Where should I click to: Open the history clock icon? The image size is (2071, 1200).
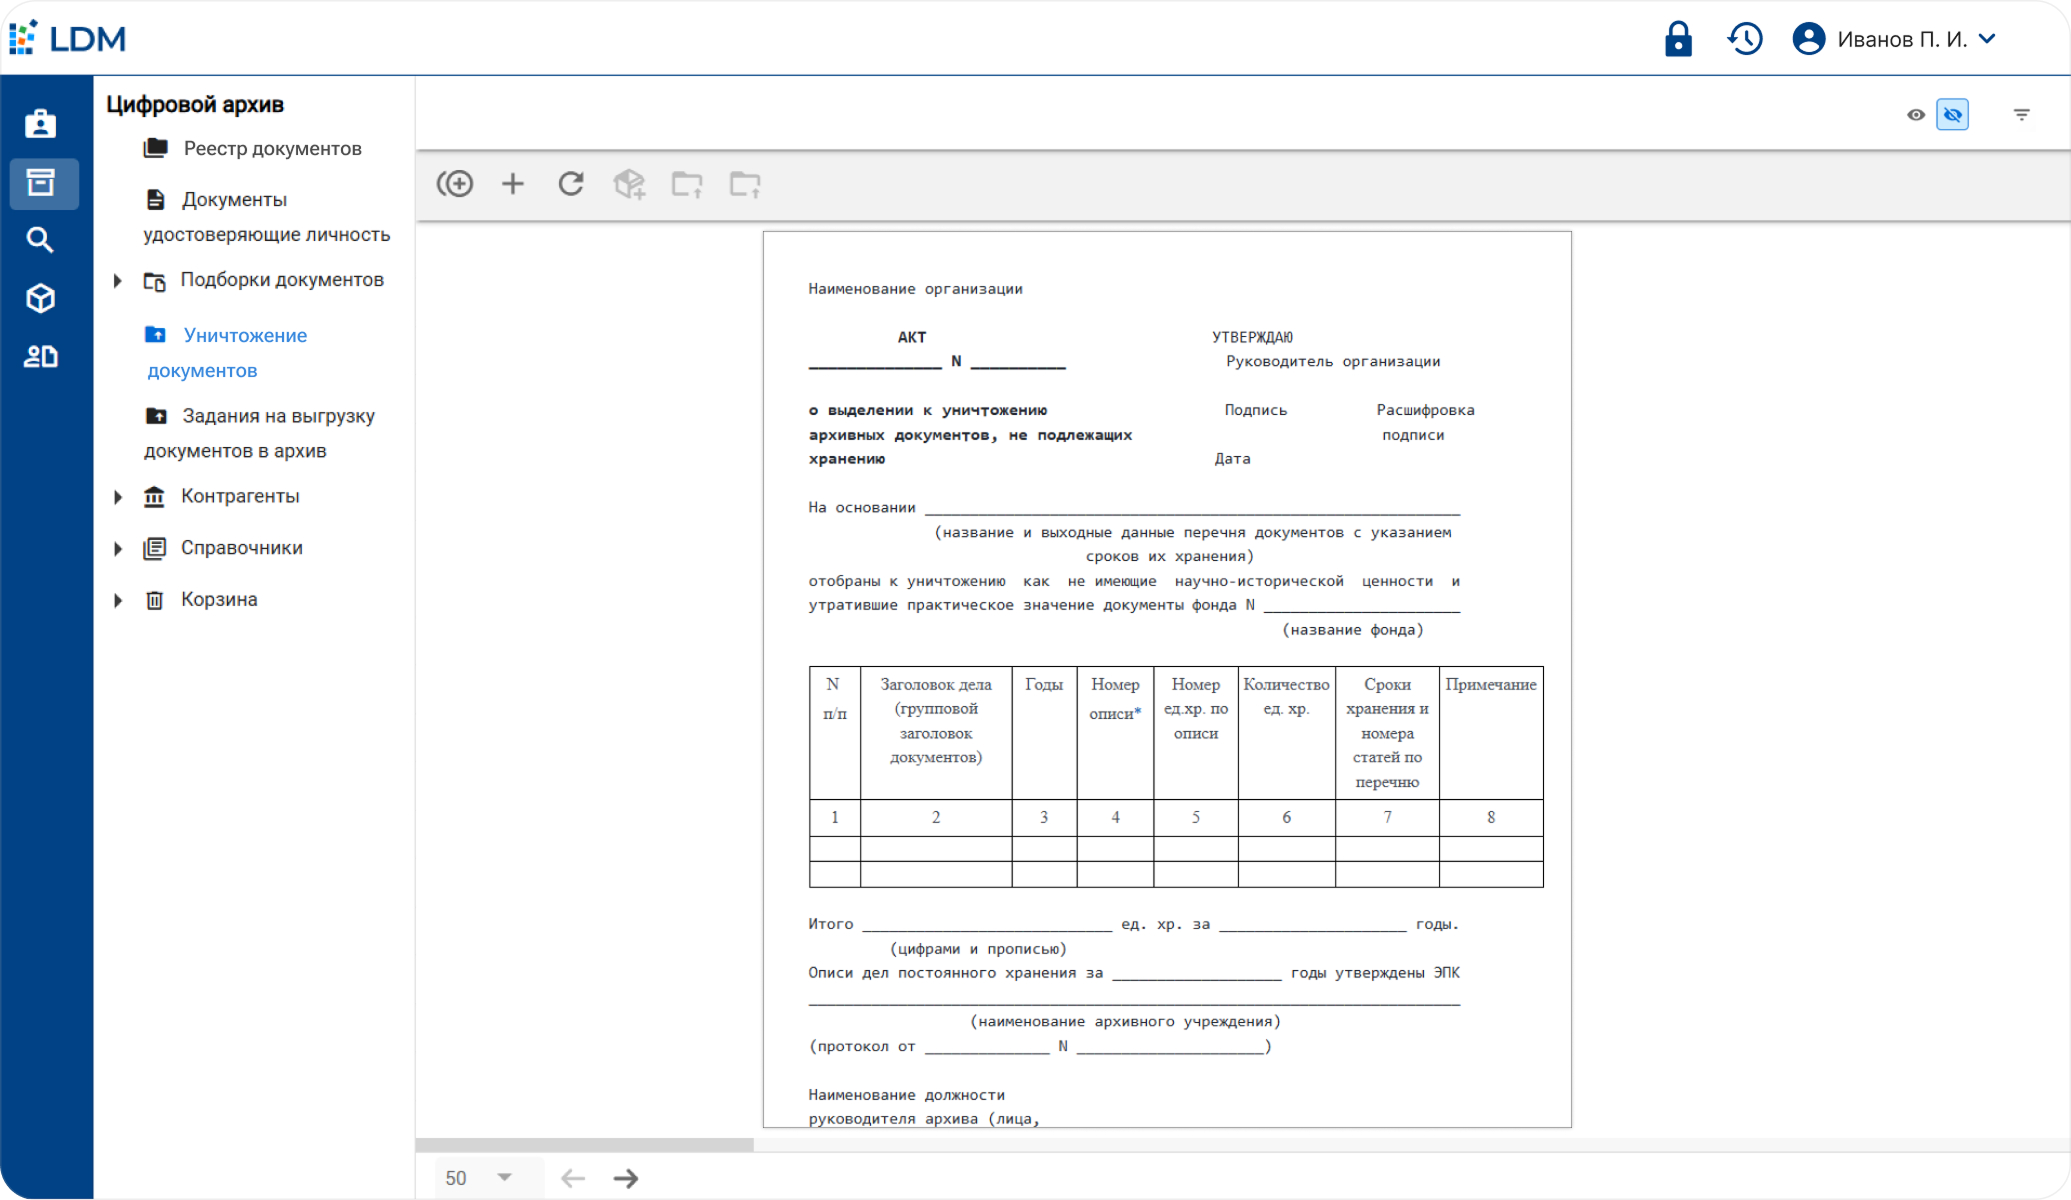(x=1745, y=39)
